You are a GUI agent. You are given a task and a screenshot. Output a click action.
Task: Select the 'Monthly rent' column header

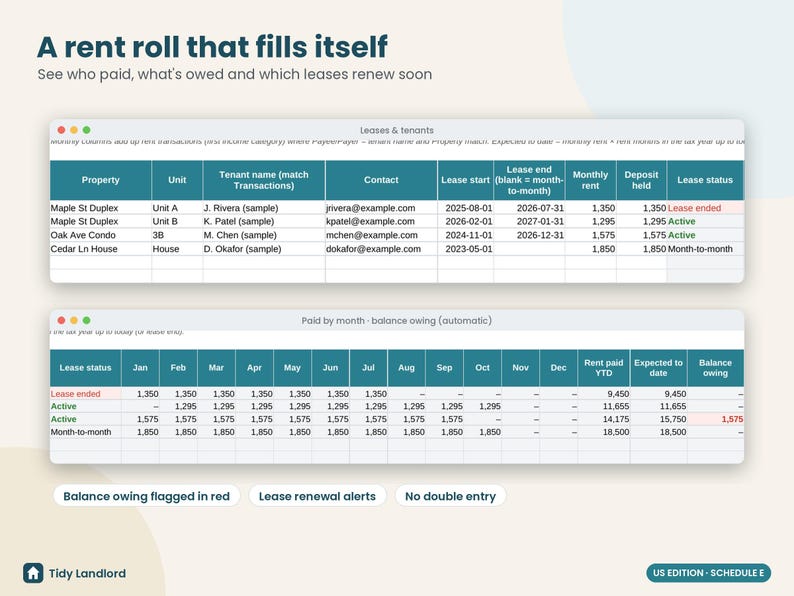pyautogui.click(x=590, y=180)
